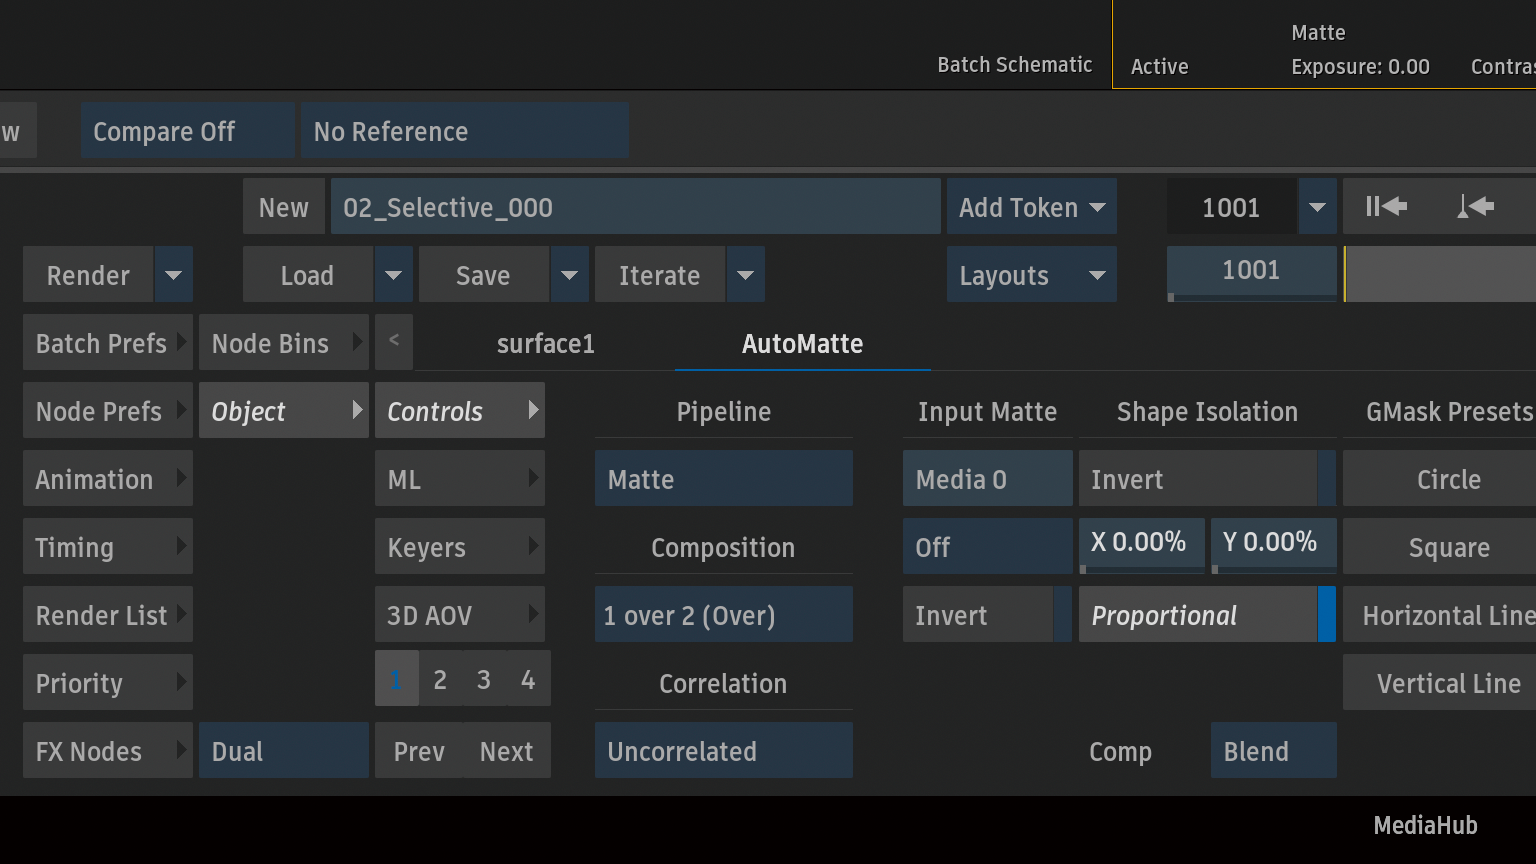Click the Next button

[x=506, y=751]
